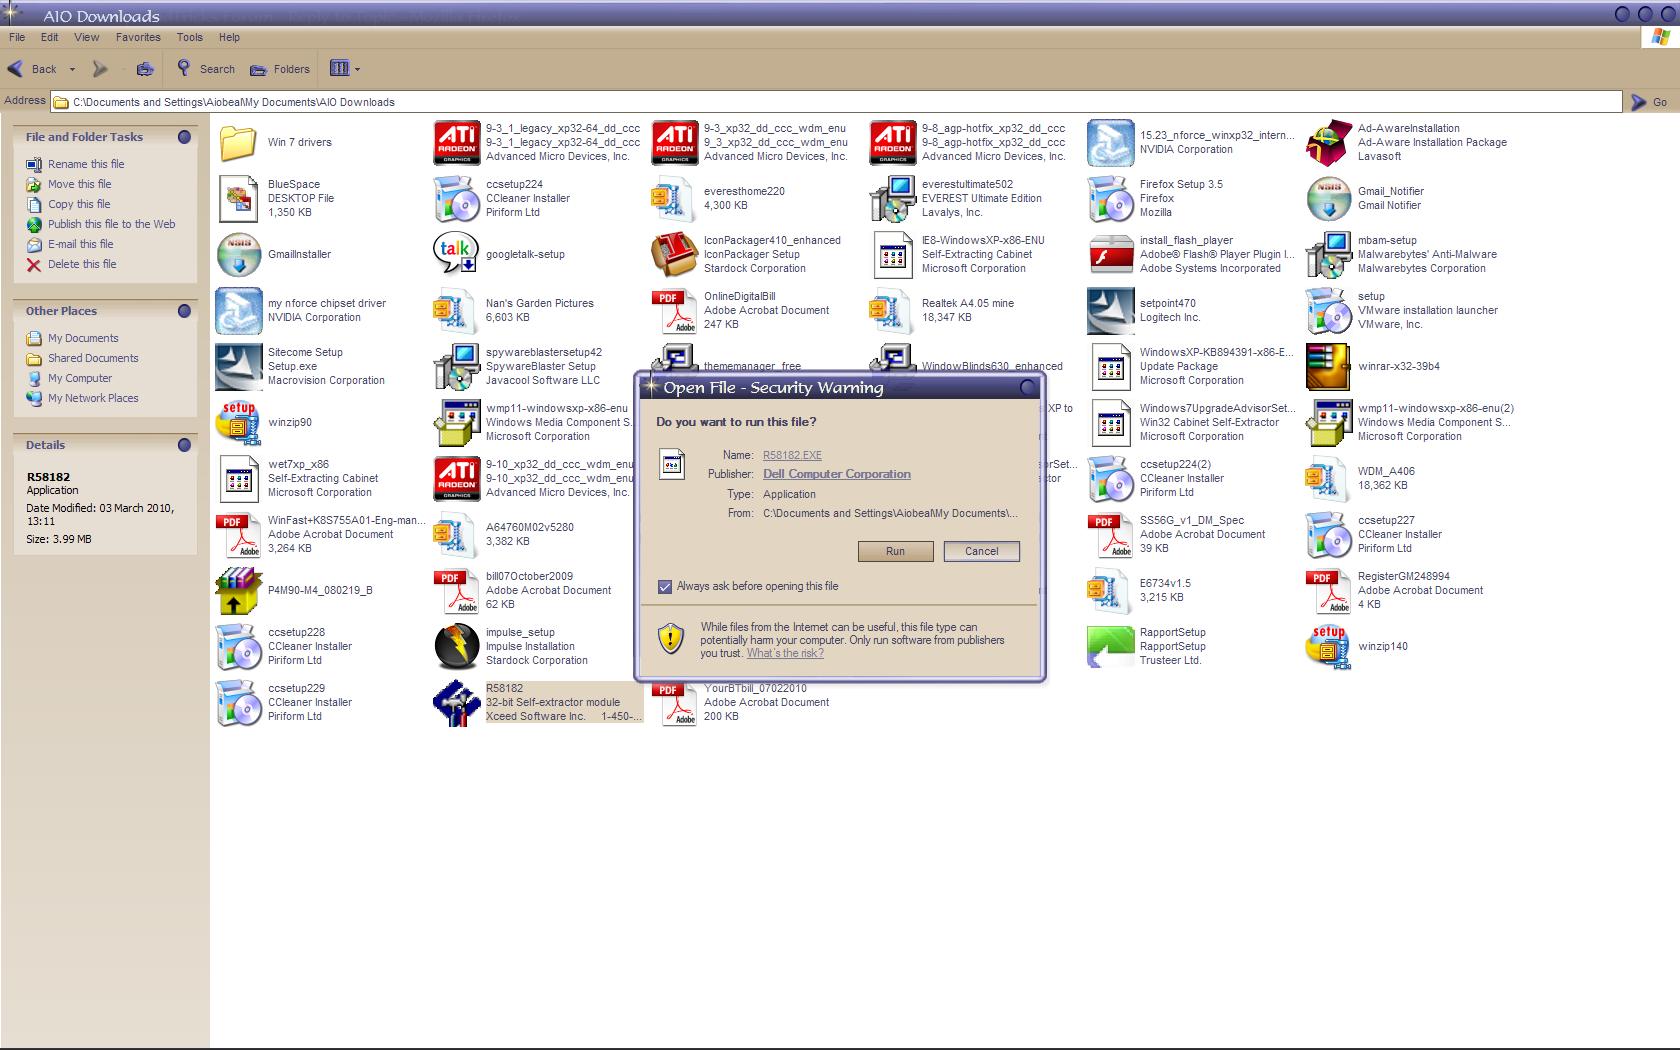Collapse the Other Places panel
Screen dimensions: 1680x1050
click(x=184, y=311)
